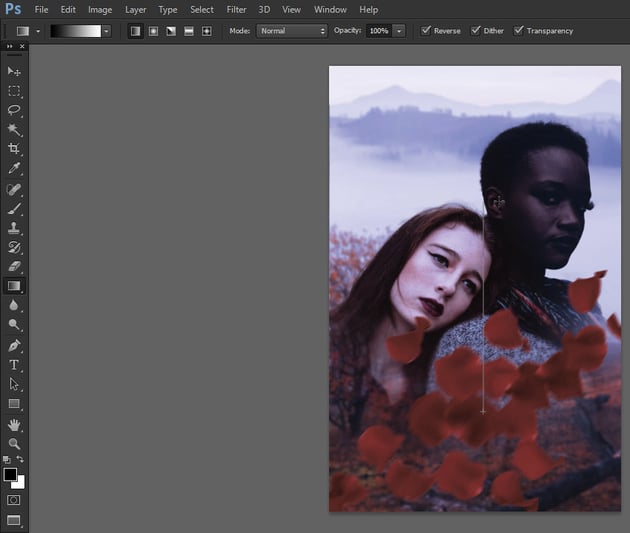
Task: Change the screen mode
Action: [x=14, y=520]
